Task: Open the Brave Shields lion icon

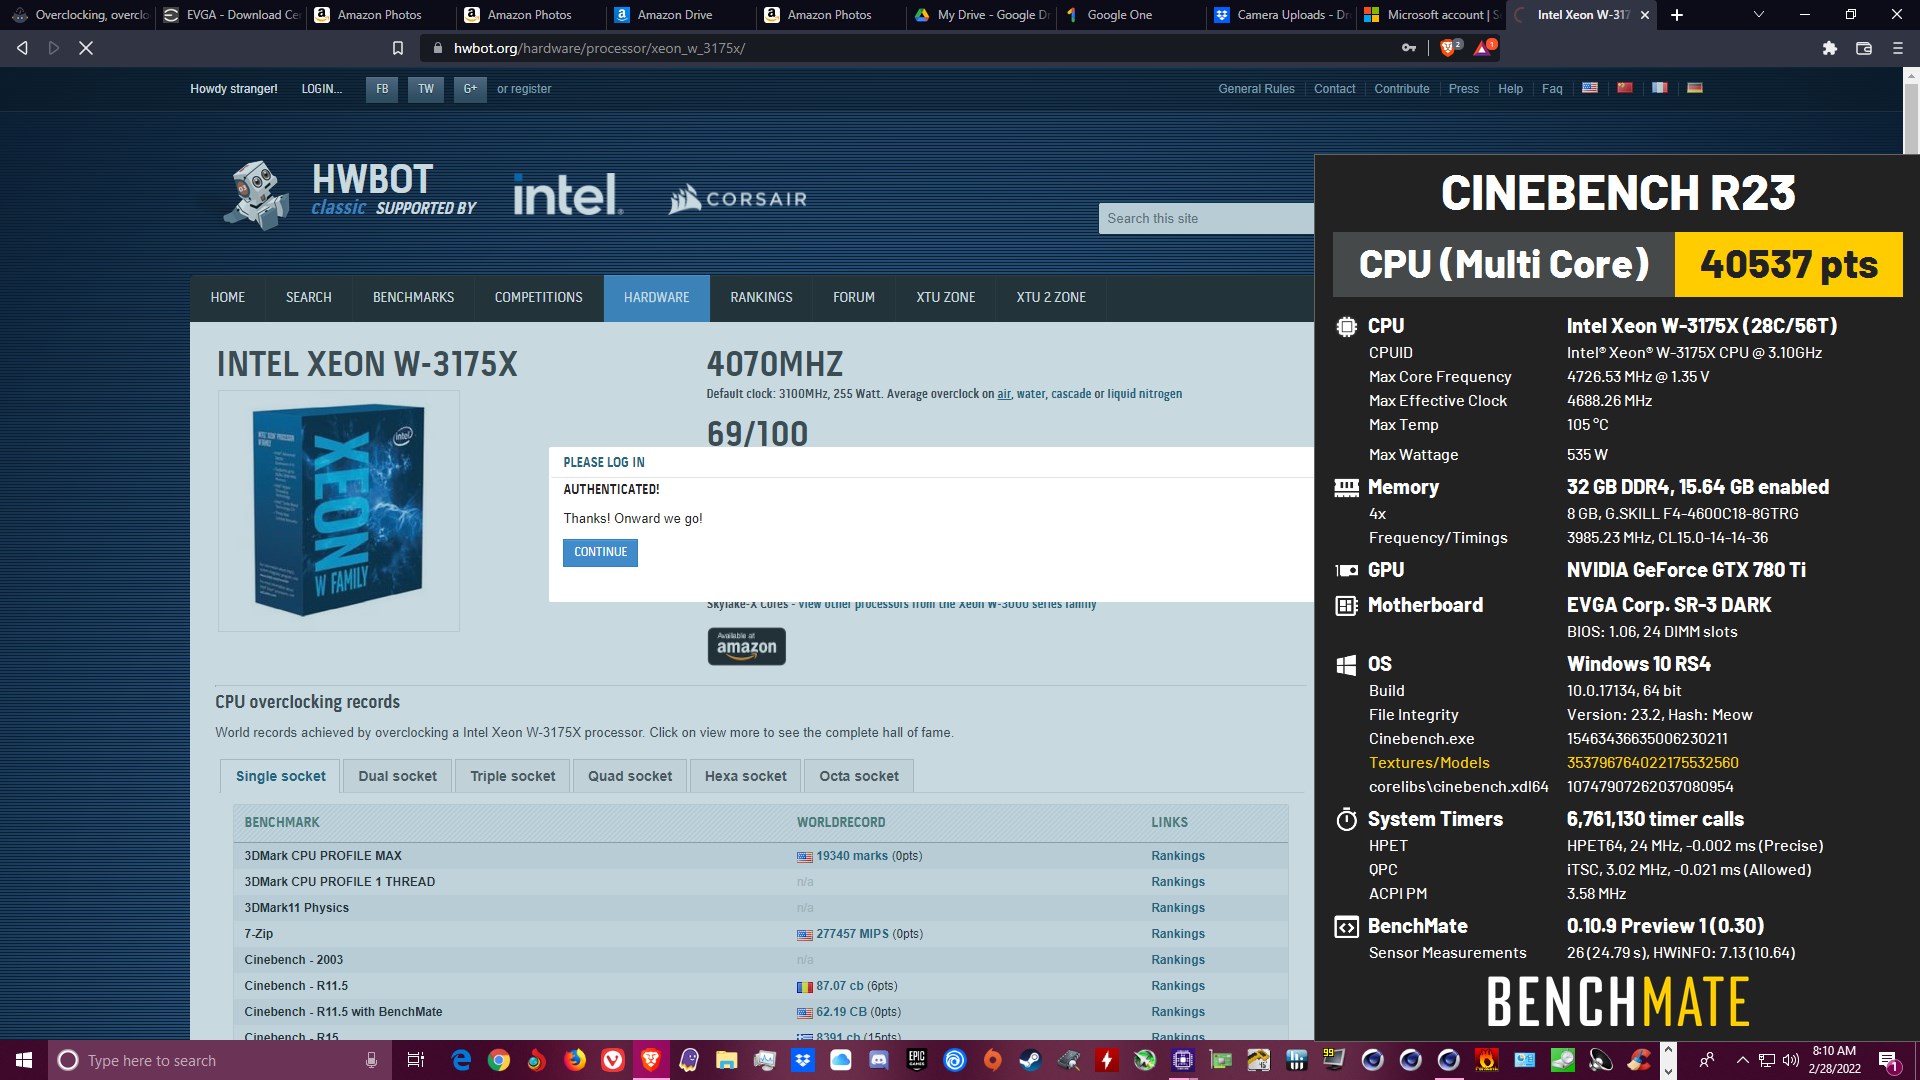Action: [1449, 47]
